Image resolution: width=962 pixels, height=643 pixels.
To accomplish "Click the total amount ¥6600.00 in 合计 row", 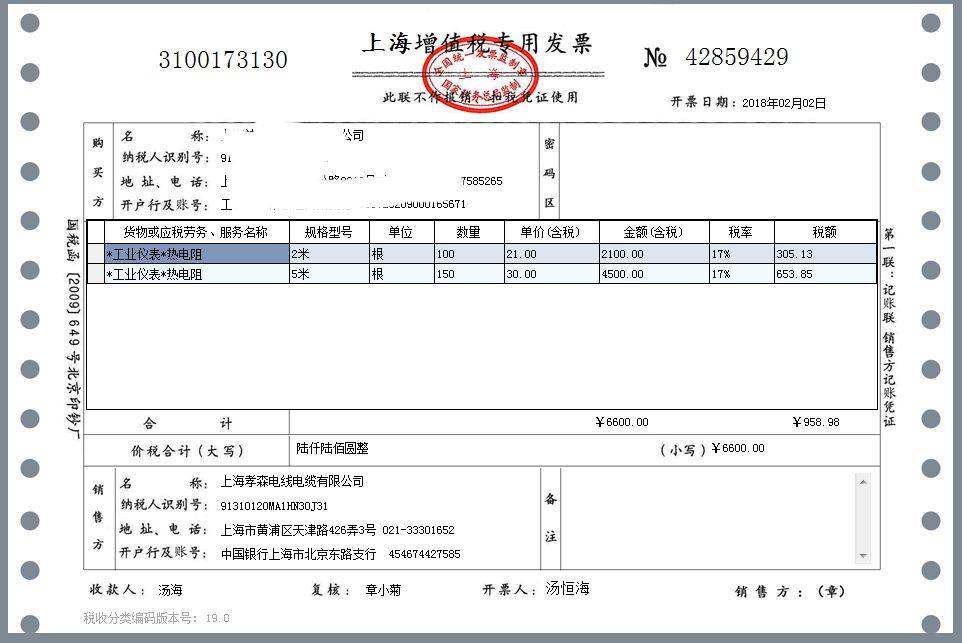I will (x=622, y=422).
